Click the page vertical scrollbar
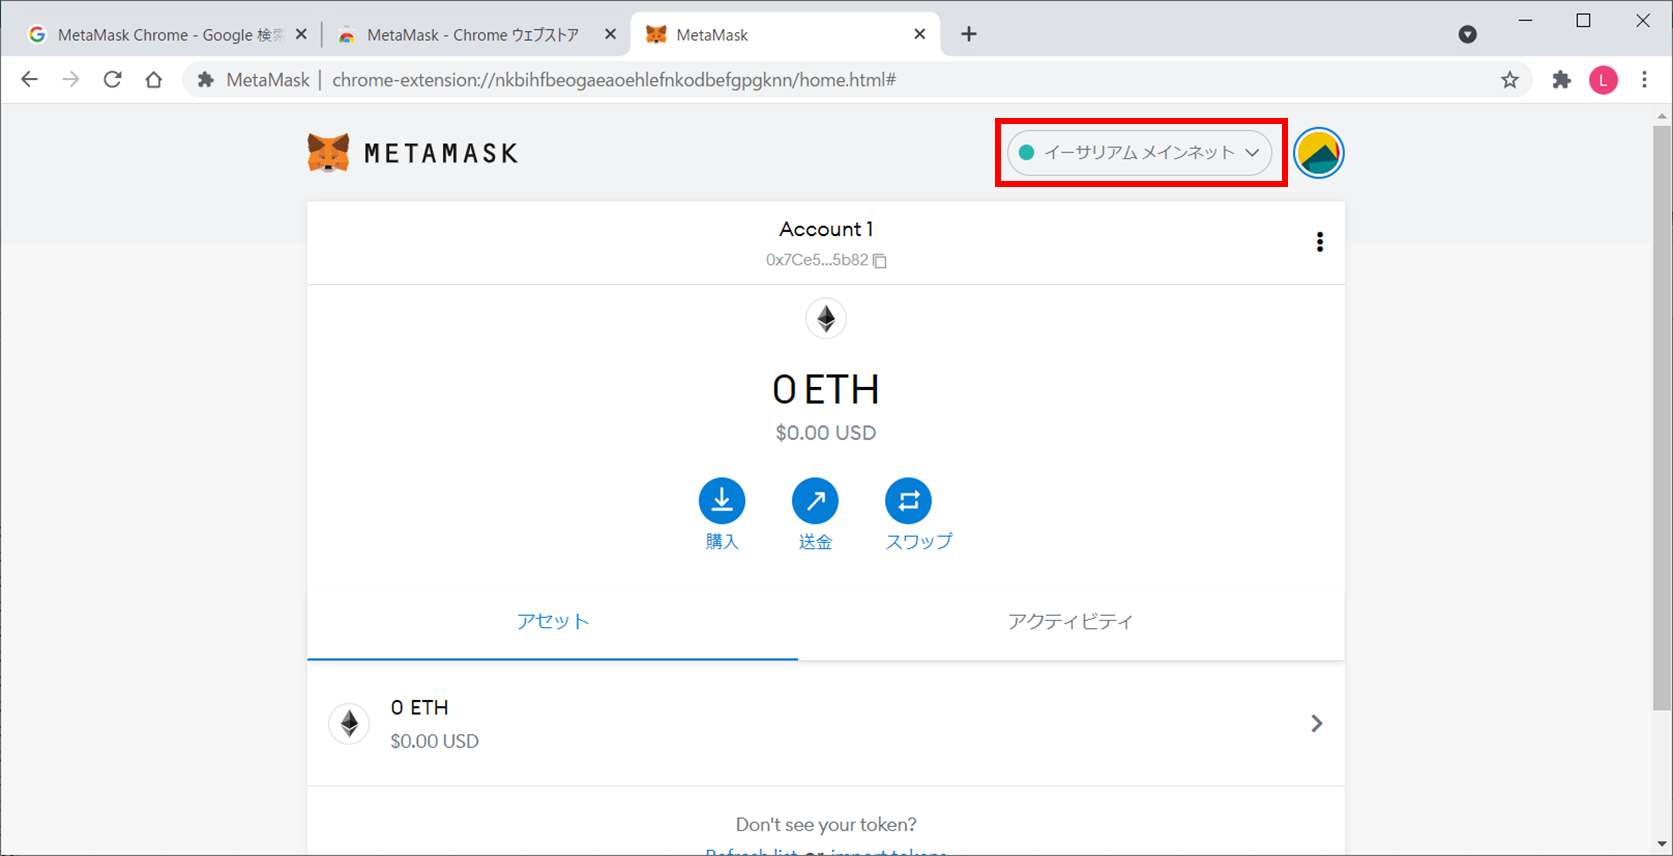1673x856 pixels. coord(1662,418)
